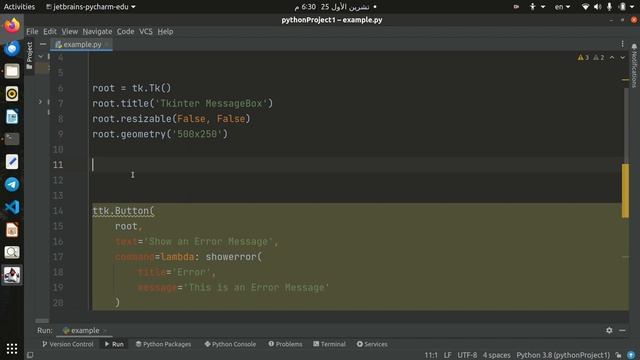The width and height of the screenshot is (640, 360).
Task: Open editor tabs more-options menu
Action: (x=622, y=44)
